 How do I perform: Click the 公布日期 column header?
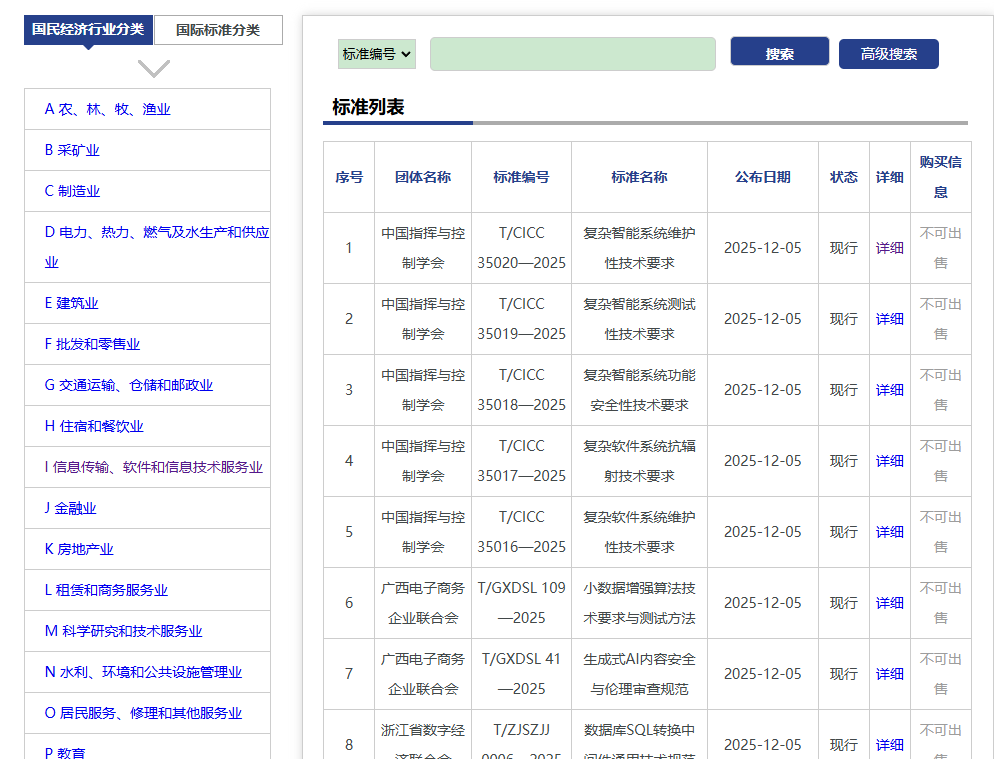point(762,177)
